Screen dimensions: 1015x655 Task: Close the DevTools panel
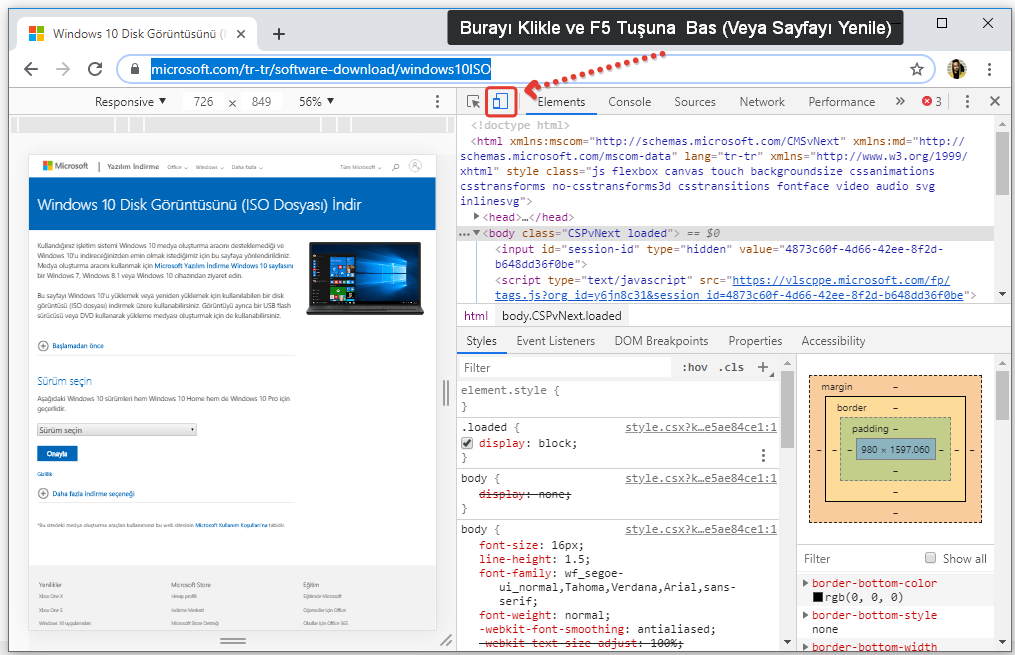(994, 101)
